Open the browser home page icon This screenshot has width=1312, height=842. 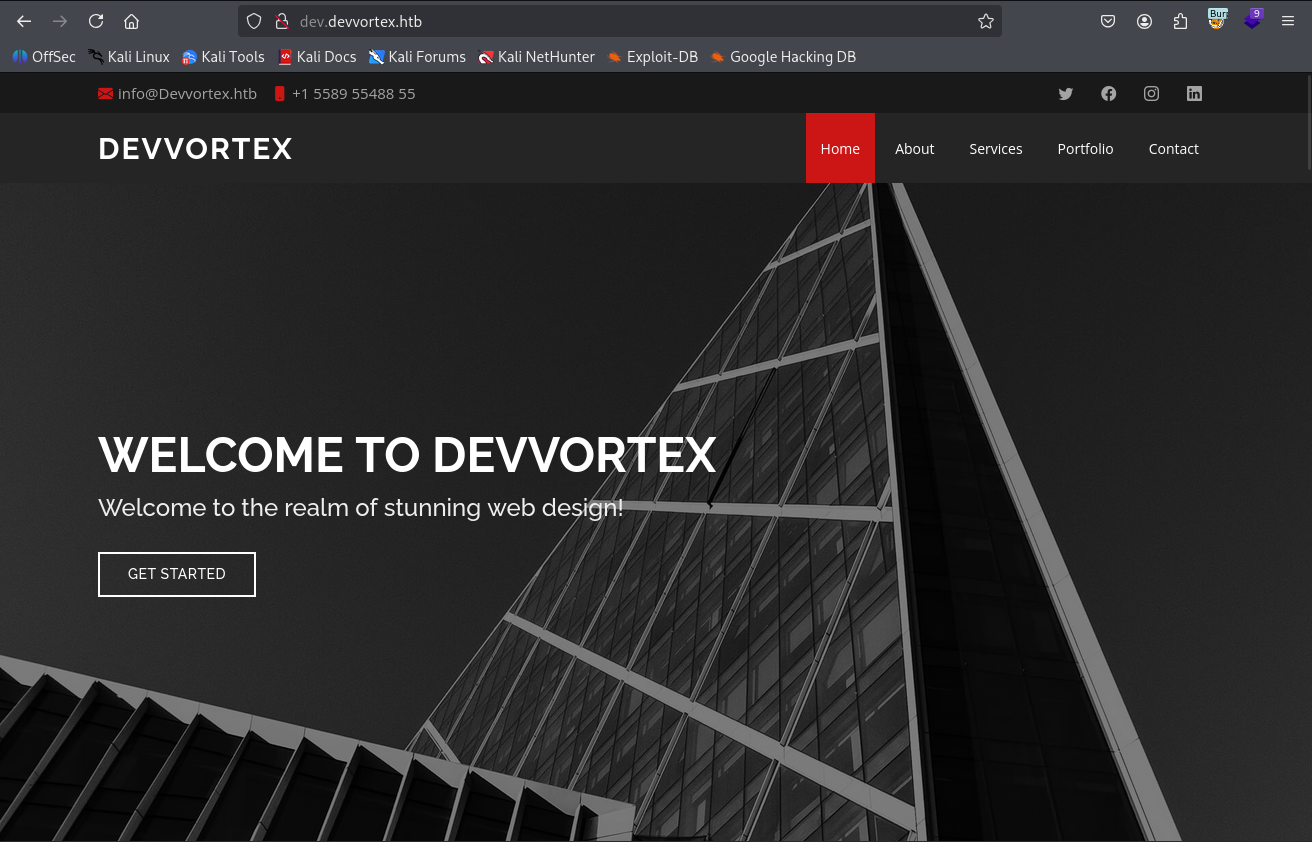coord(131,21)
